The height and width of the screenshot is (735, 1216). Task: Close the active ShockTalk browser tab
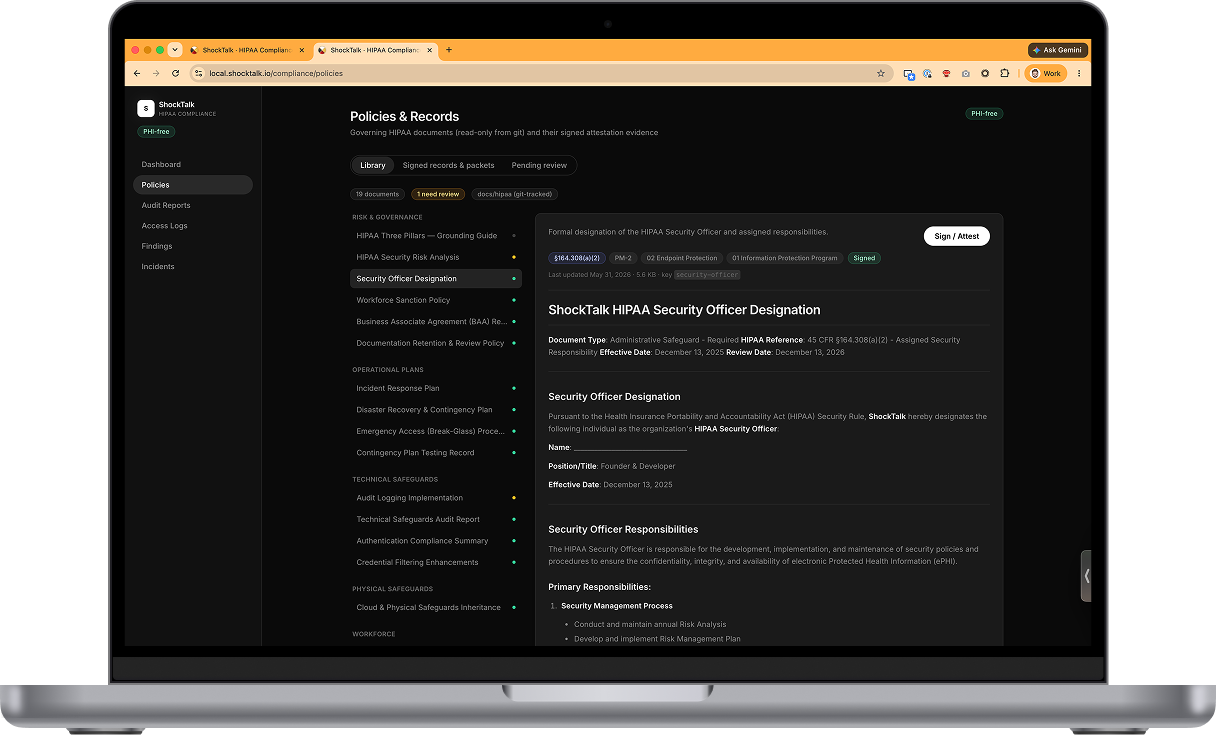tap(430, 50)
